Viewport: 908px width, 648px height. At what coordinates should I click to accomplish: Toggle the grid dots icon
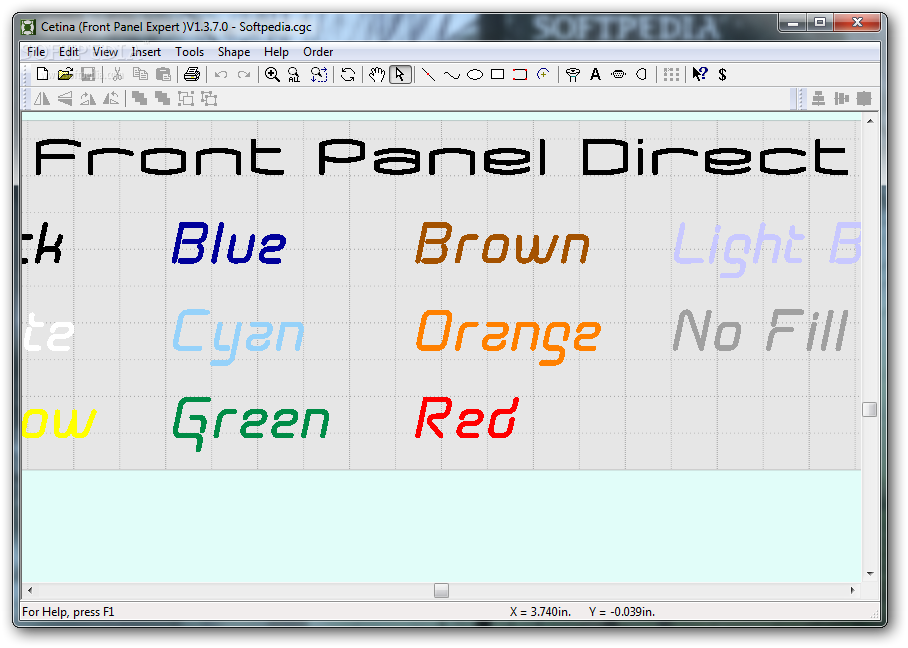(x=671, y=74)
